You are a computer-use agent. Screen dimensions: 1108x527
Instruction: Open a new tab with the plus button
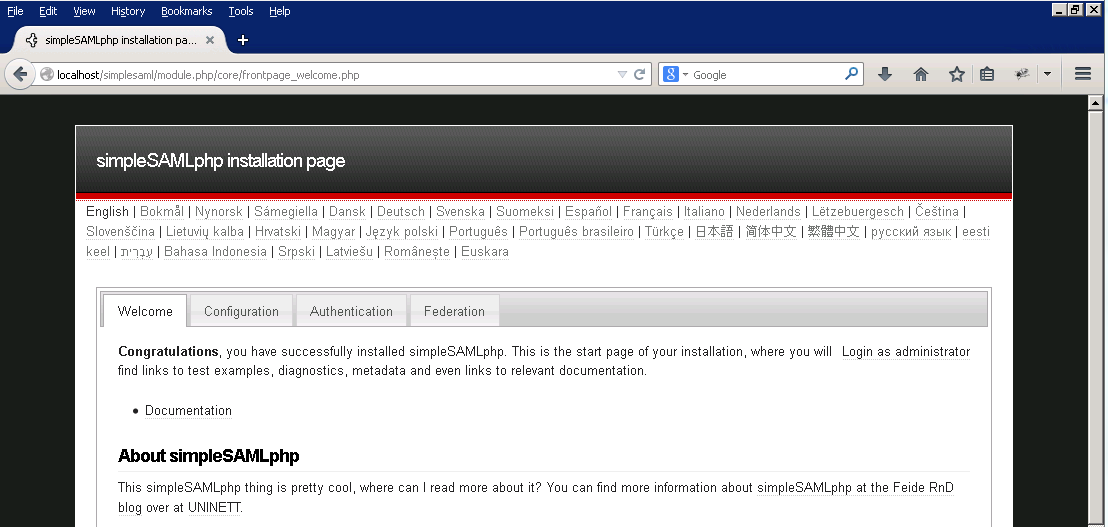242,40
